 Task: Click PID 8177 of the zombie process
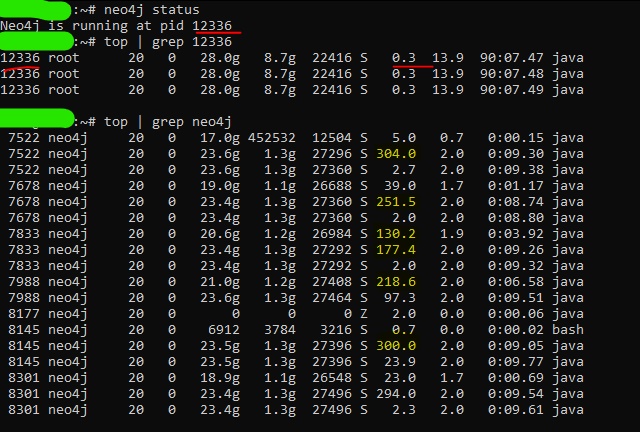pos(24,314)
